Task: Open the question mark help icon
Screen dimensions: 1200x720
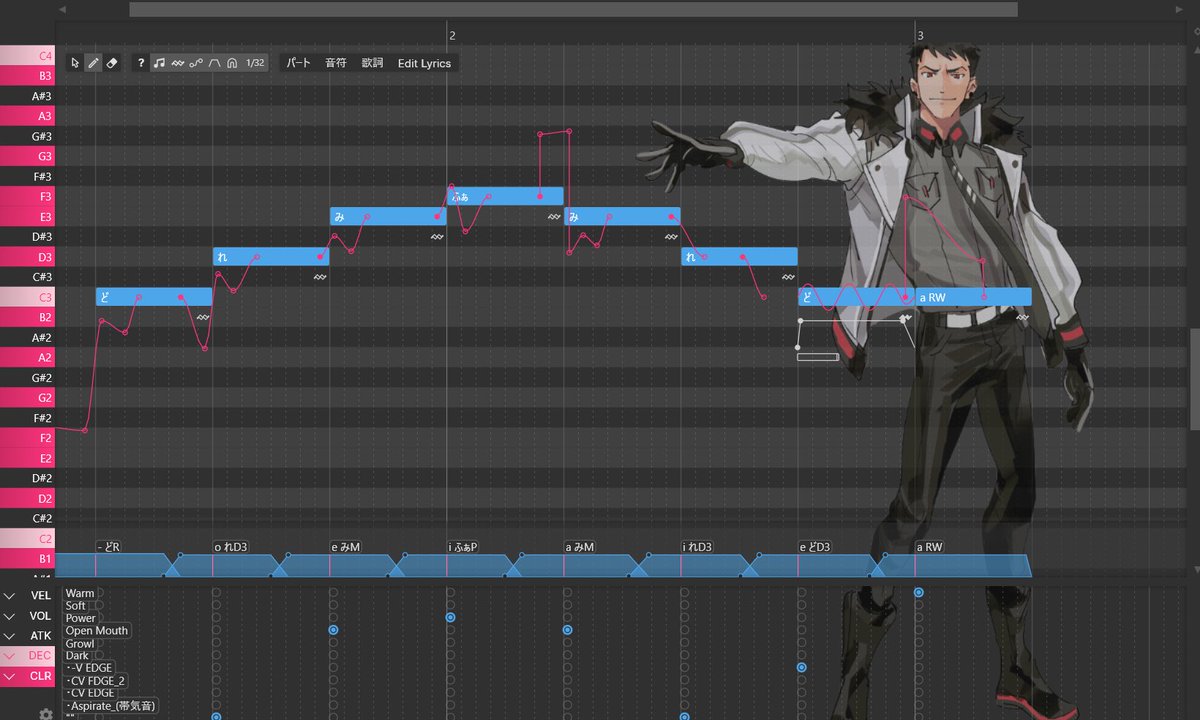Action: coord(141,63)
